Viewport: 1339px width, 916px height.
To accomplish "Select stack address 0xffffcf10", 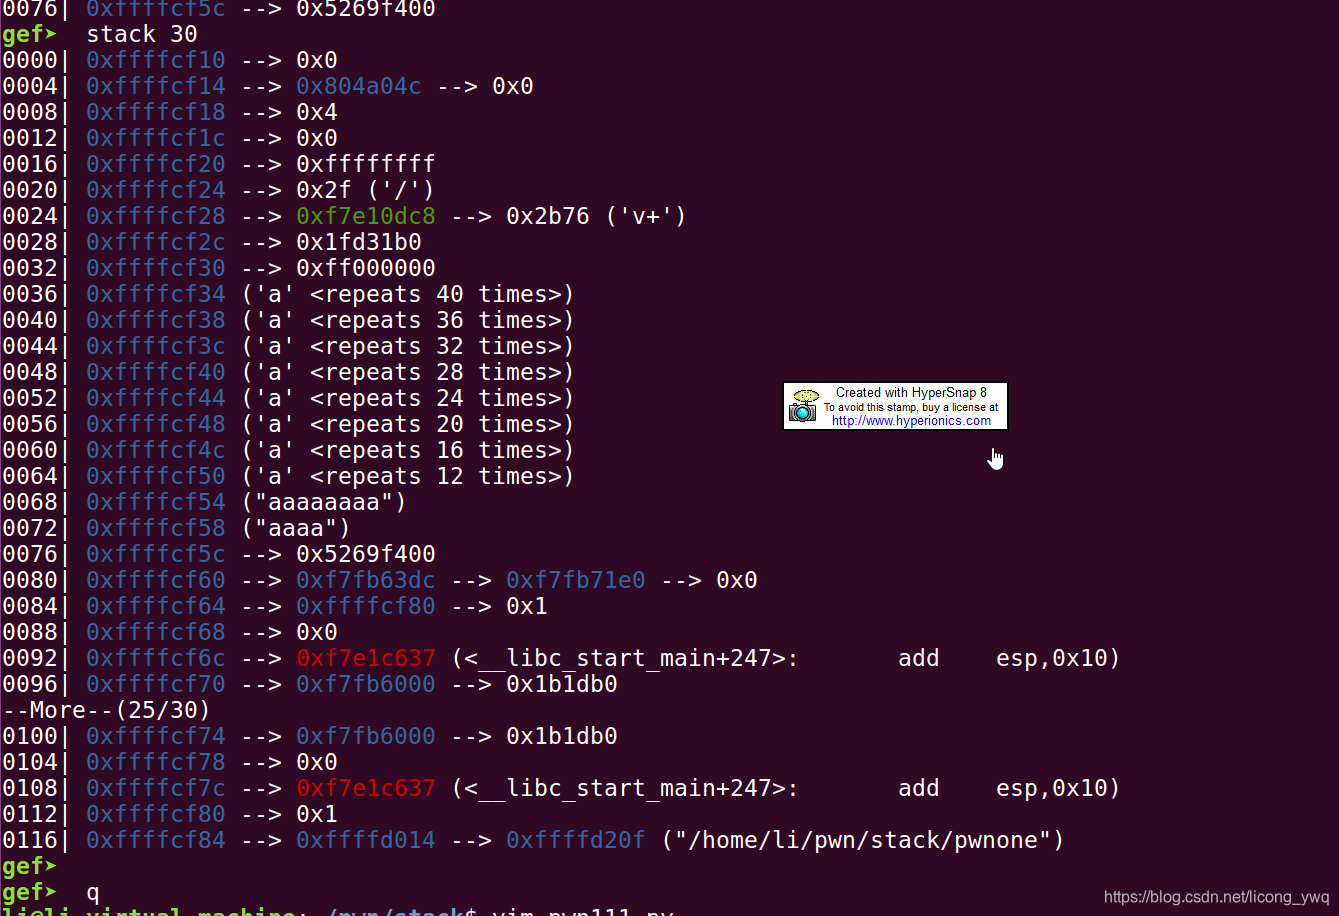I will pos(156,60).
